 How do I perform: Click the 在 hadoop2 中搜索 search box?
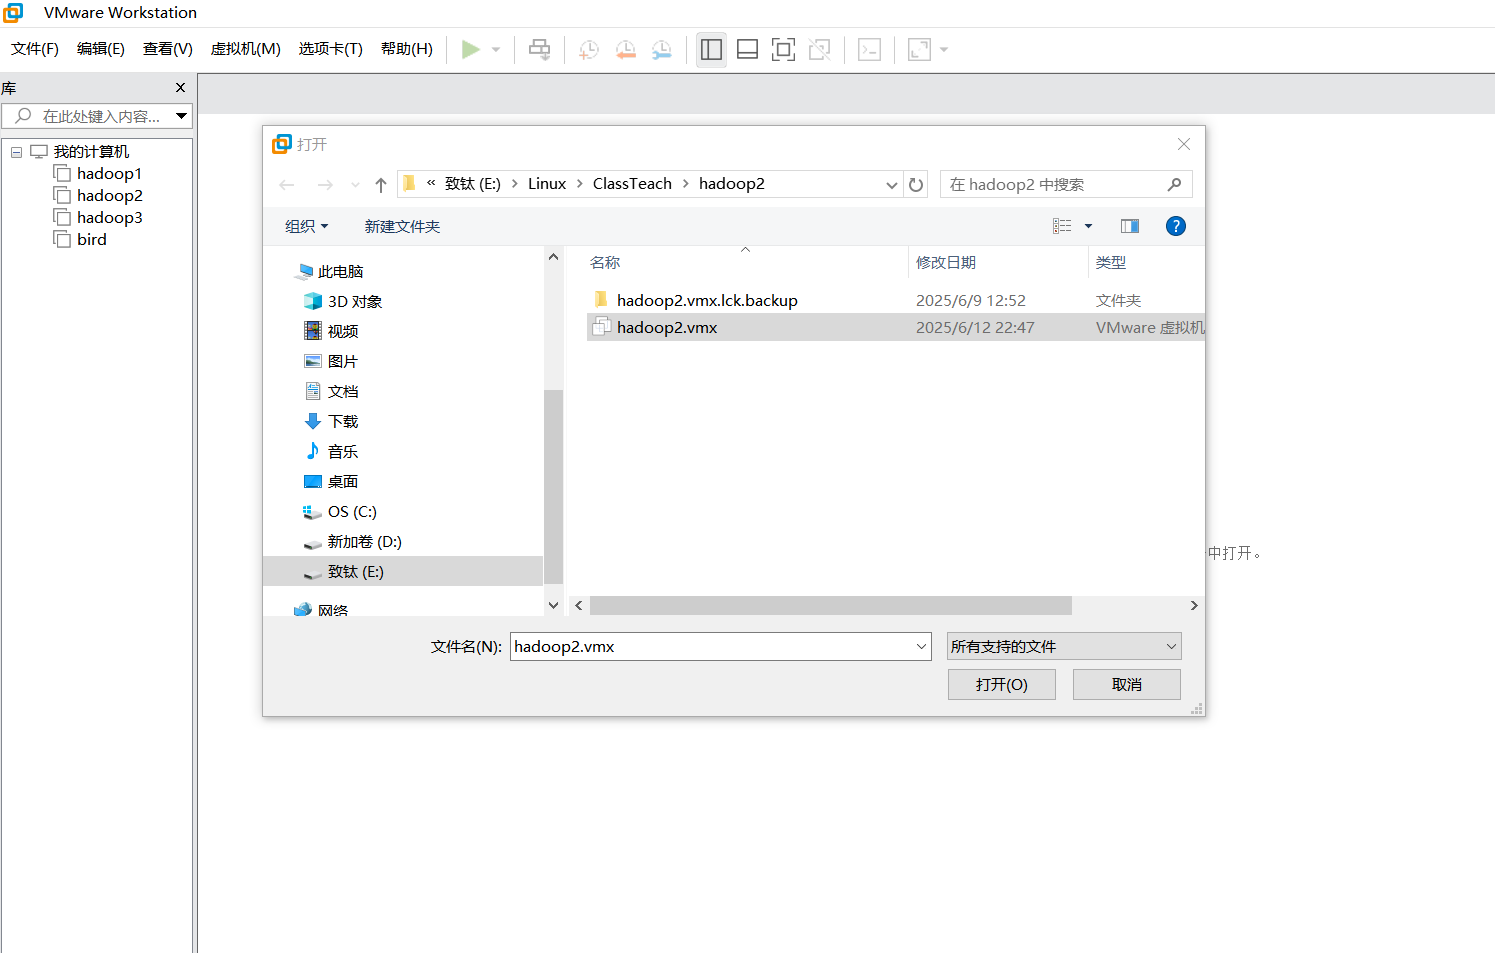1066,184
